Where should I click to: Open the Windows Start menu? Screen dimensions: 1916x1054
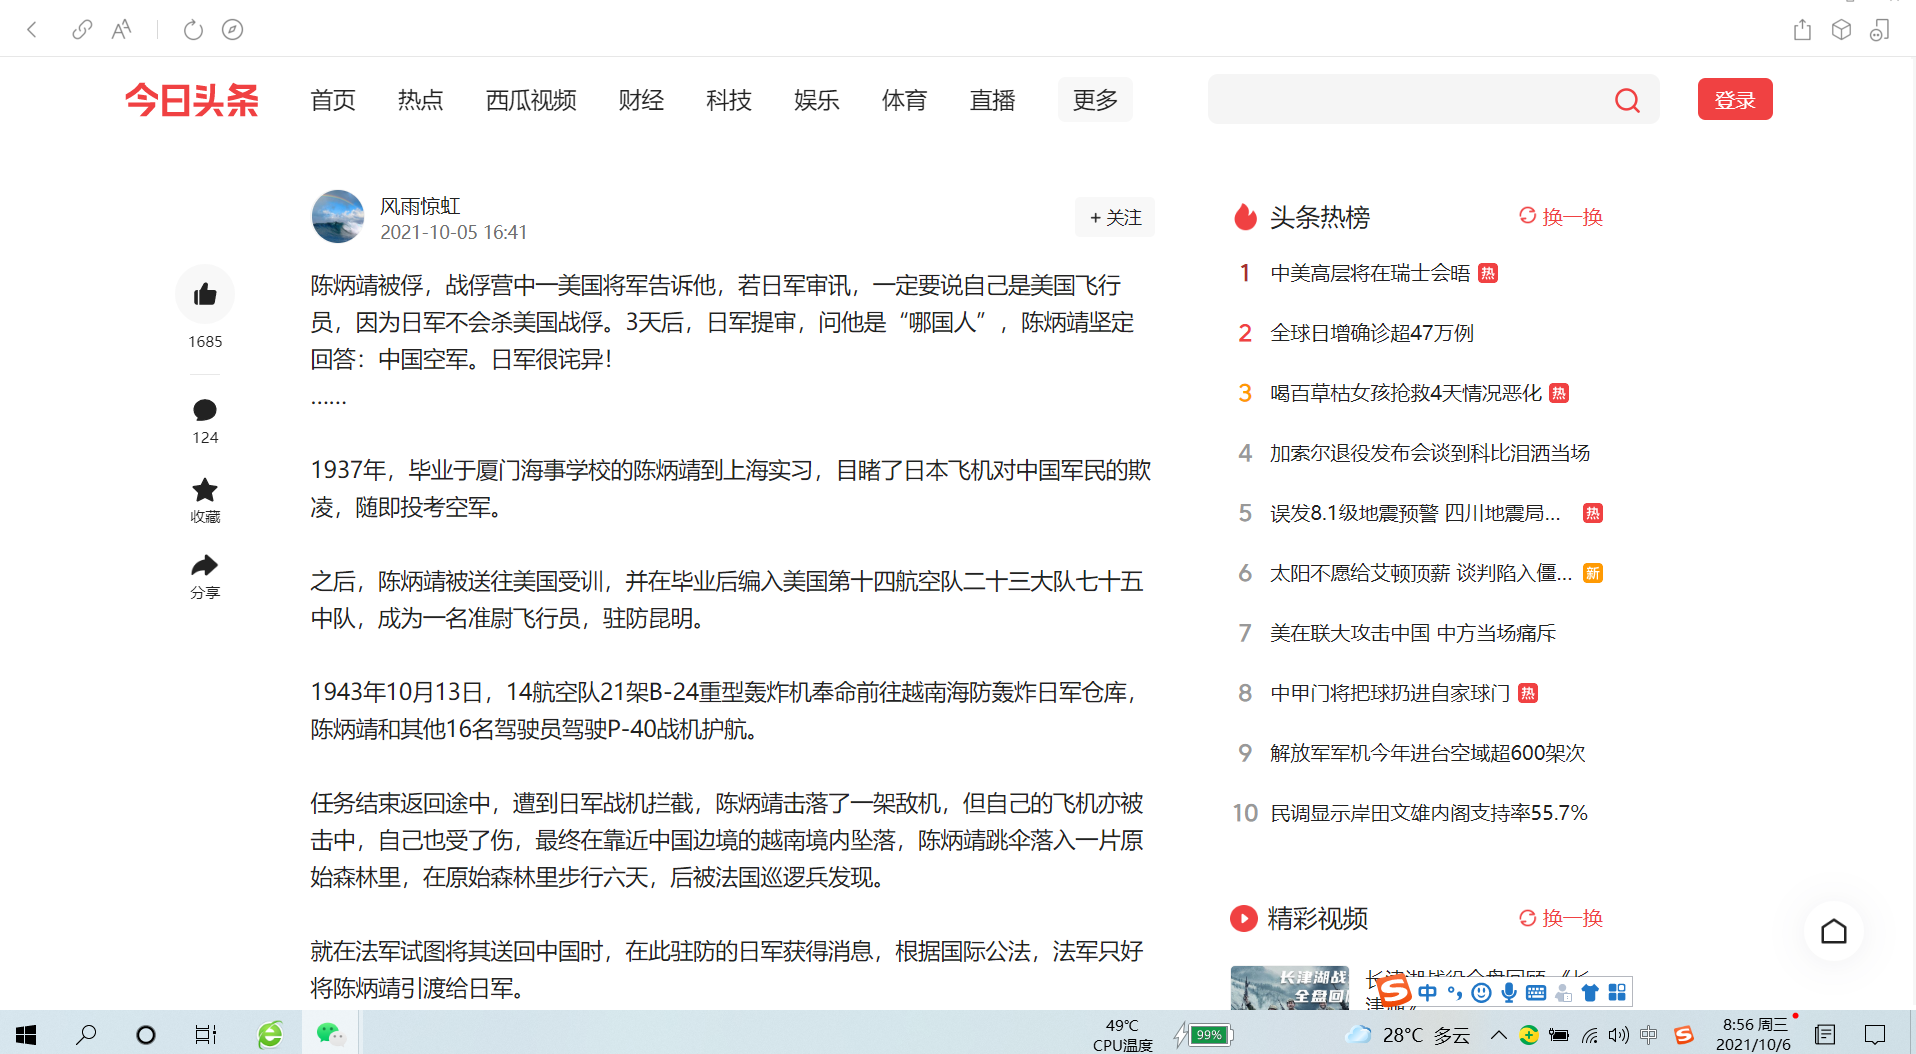27,1034
